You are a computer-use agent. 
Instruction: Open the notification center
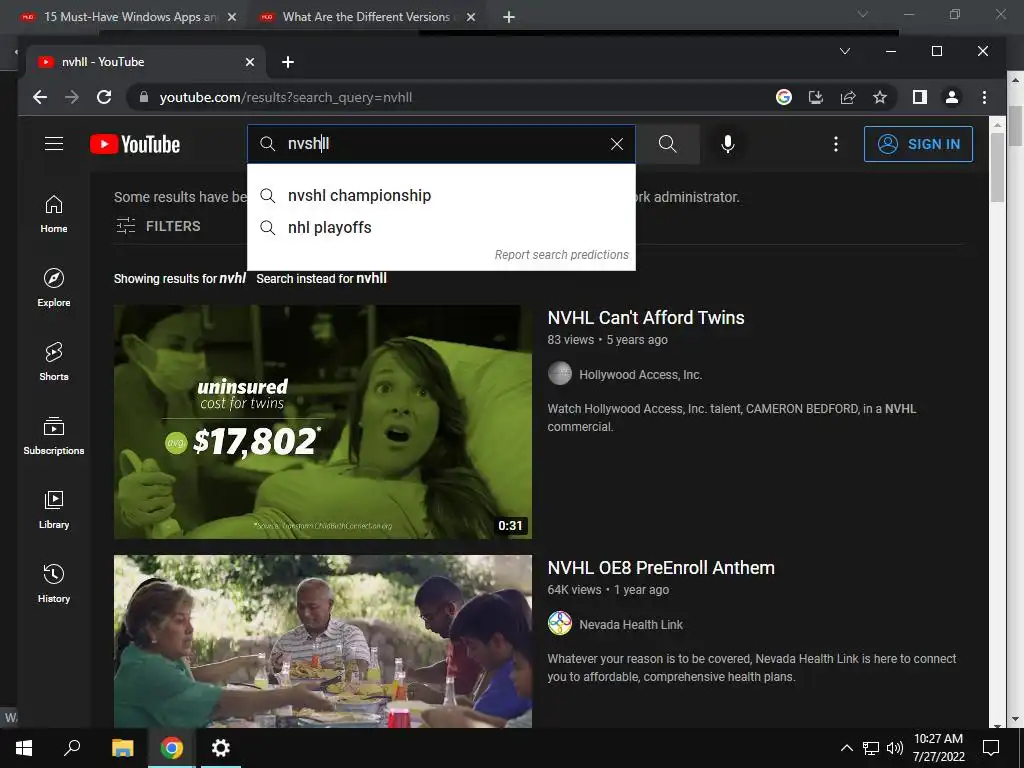[x=991, y=748]
